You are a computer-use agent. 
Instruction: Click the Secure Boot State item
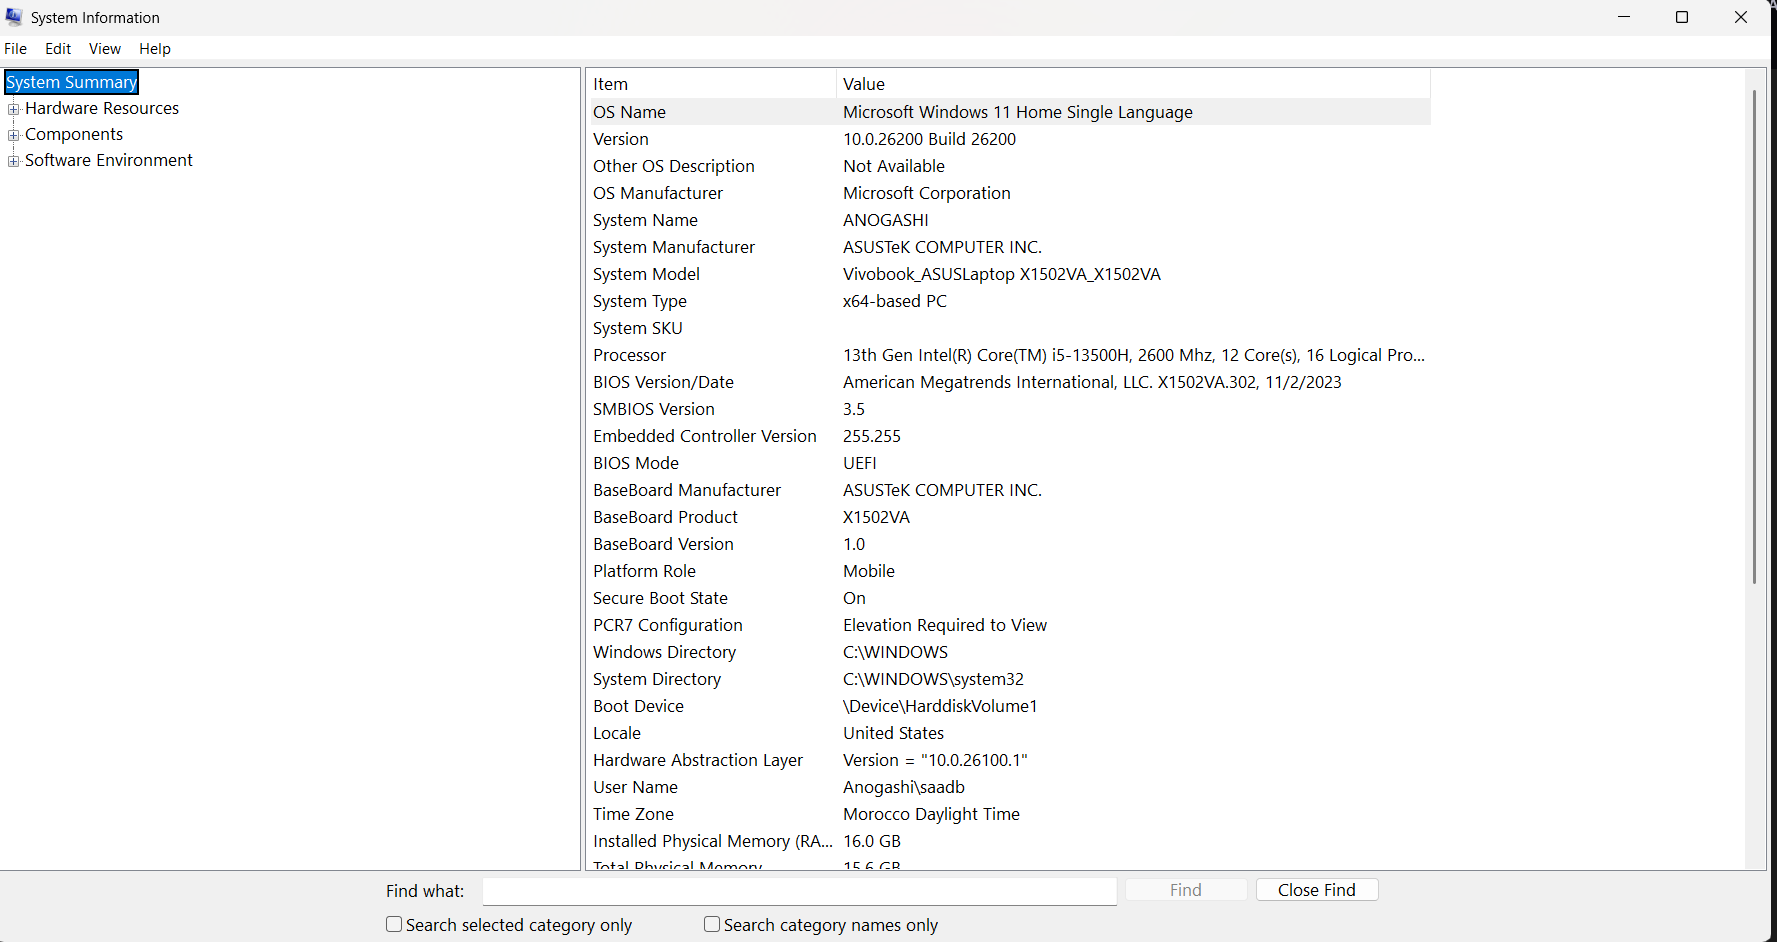point(660,598)
